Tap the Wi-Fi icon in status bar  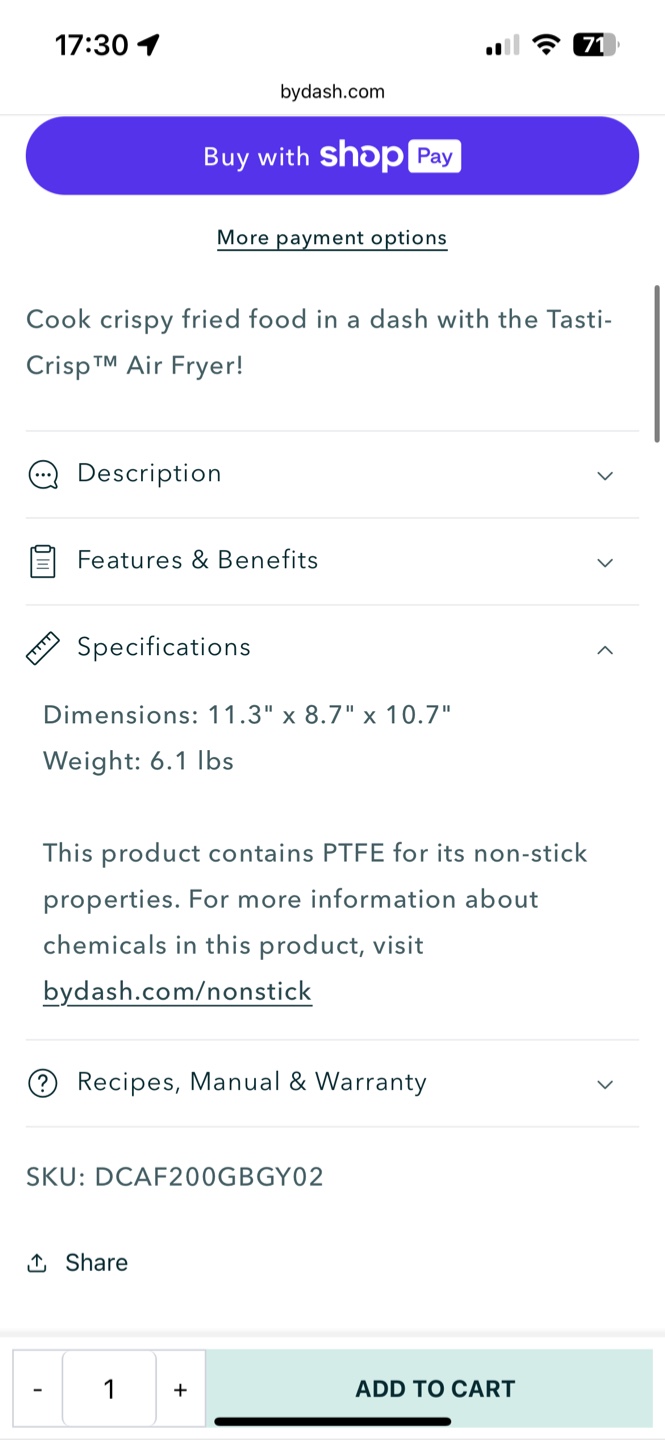(545, 45)
